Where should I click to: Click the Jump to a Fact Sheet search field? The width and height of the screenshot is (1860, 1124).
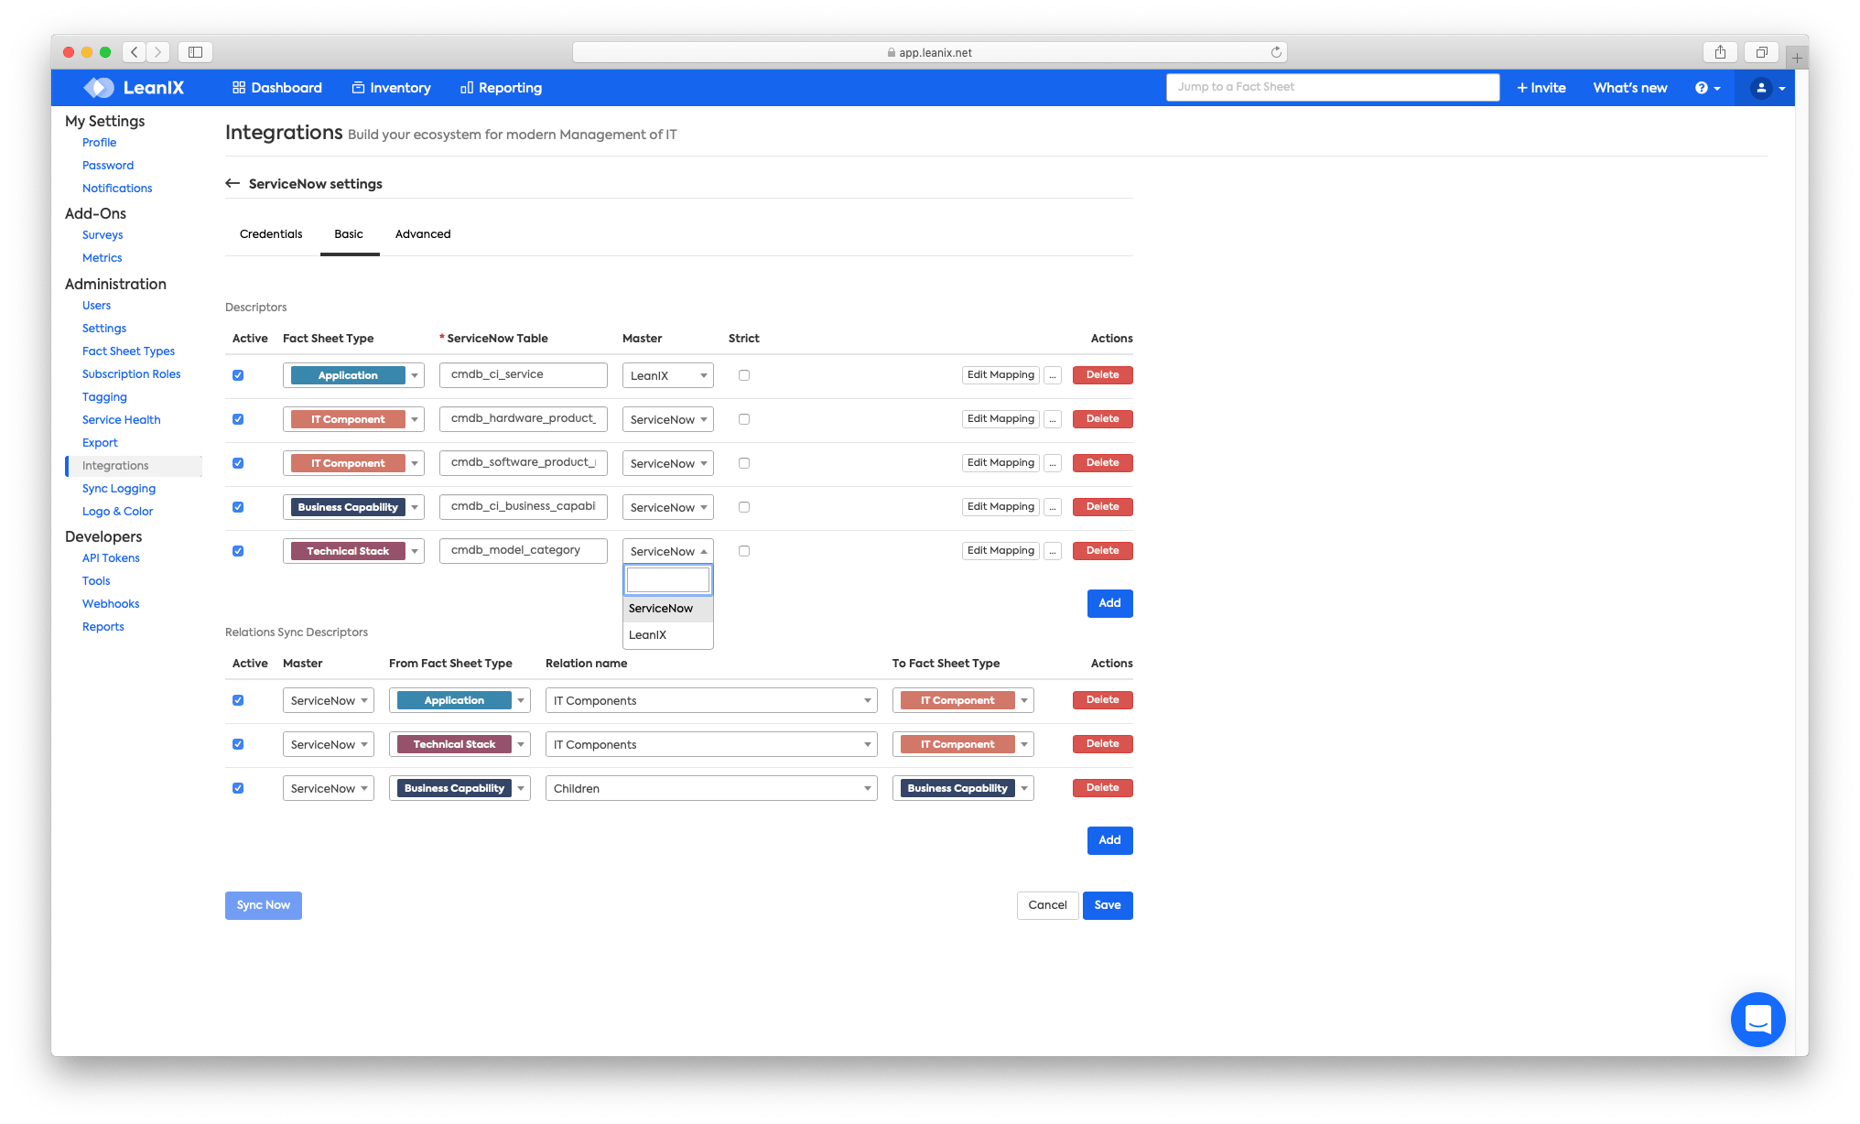pyautogui.click(x=1332, y=87)
